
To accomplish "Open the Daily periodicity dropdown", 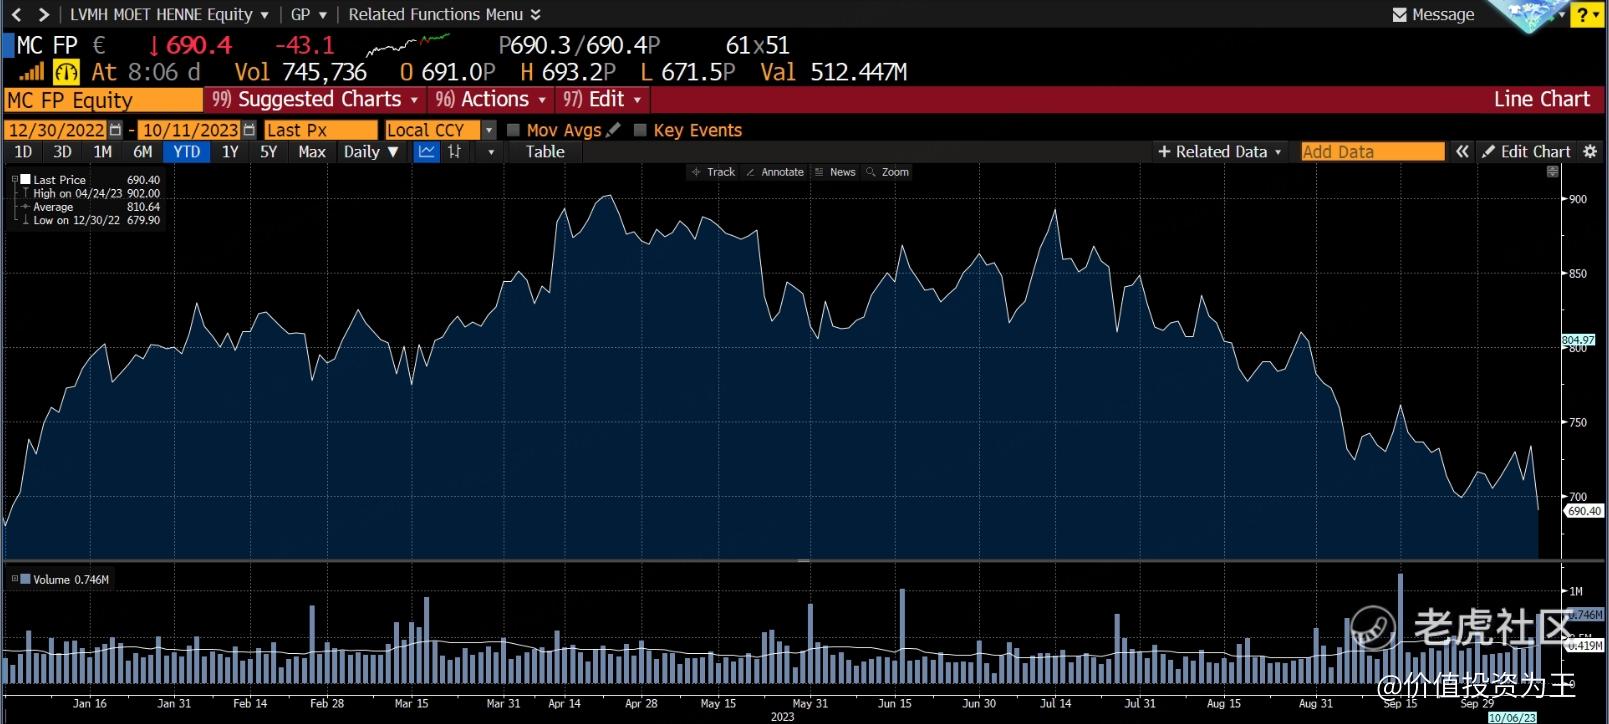I will [371, 152].
